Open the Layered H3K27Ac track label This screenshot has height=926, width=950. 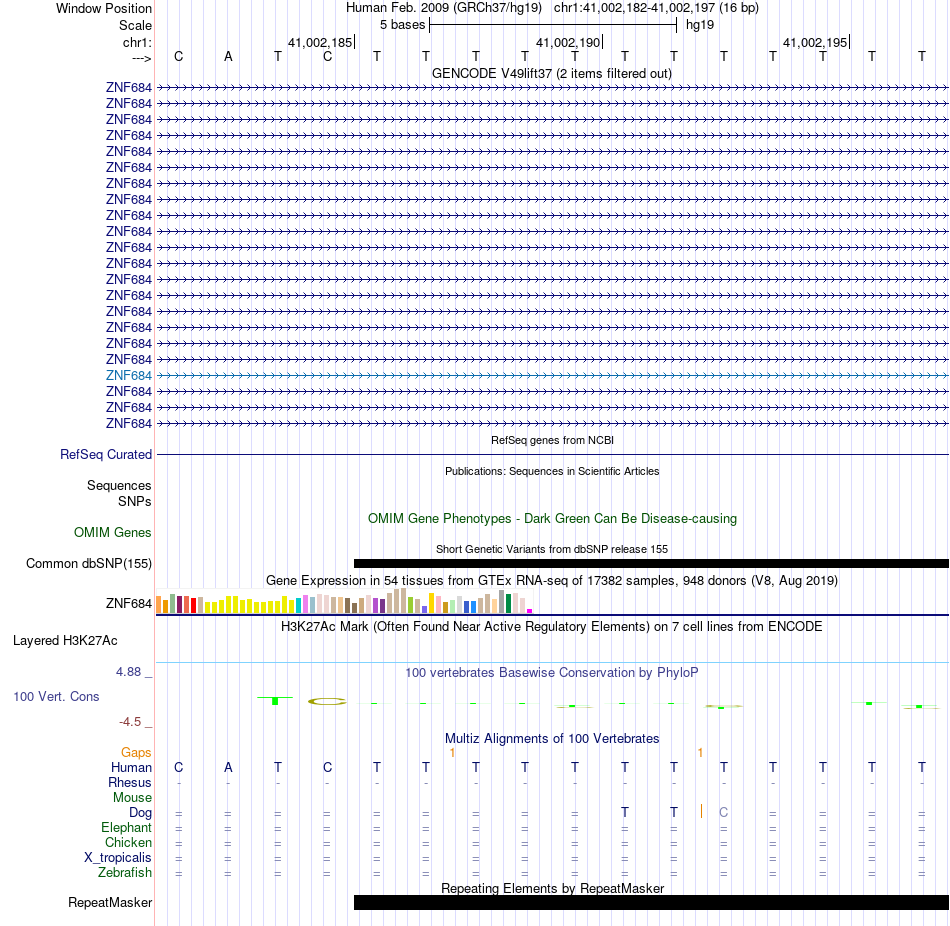click(x=65, y=641)
